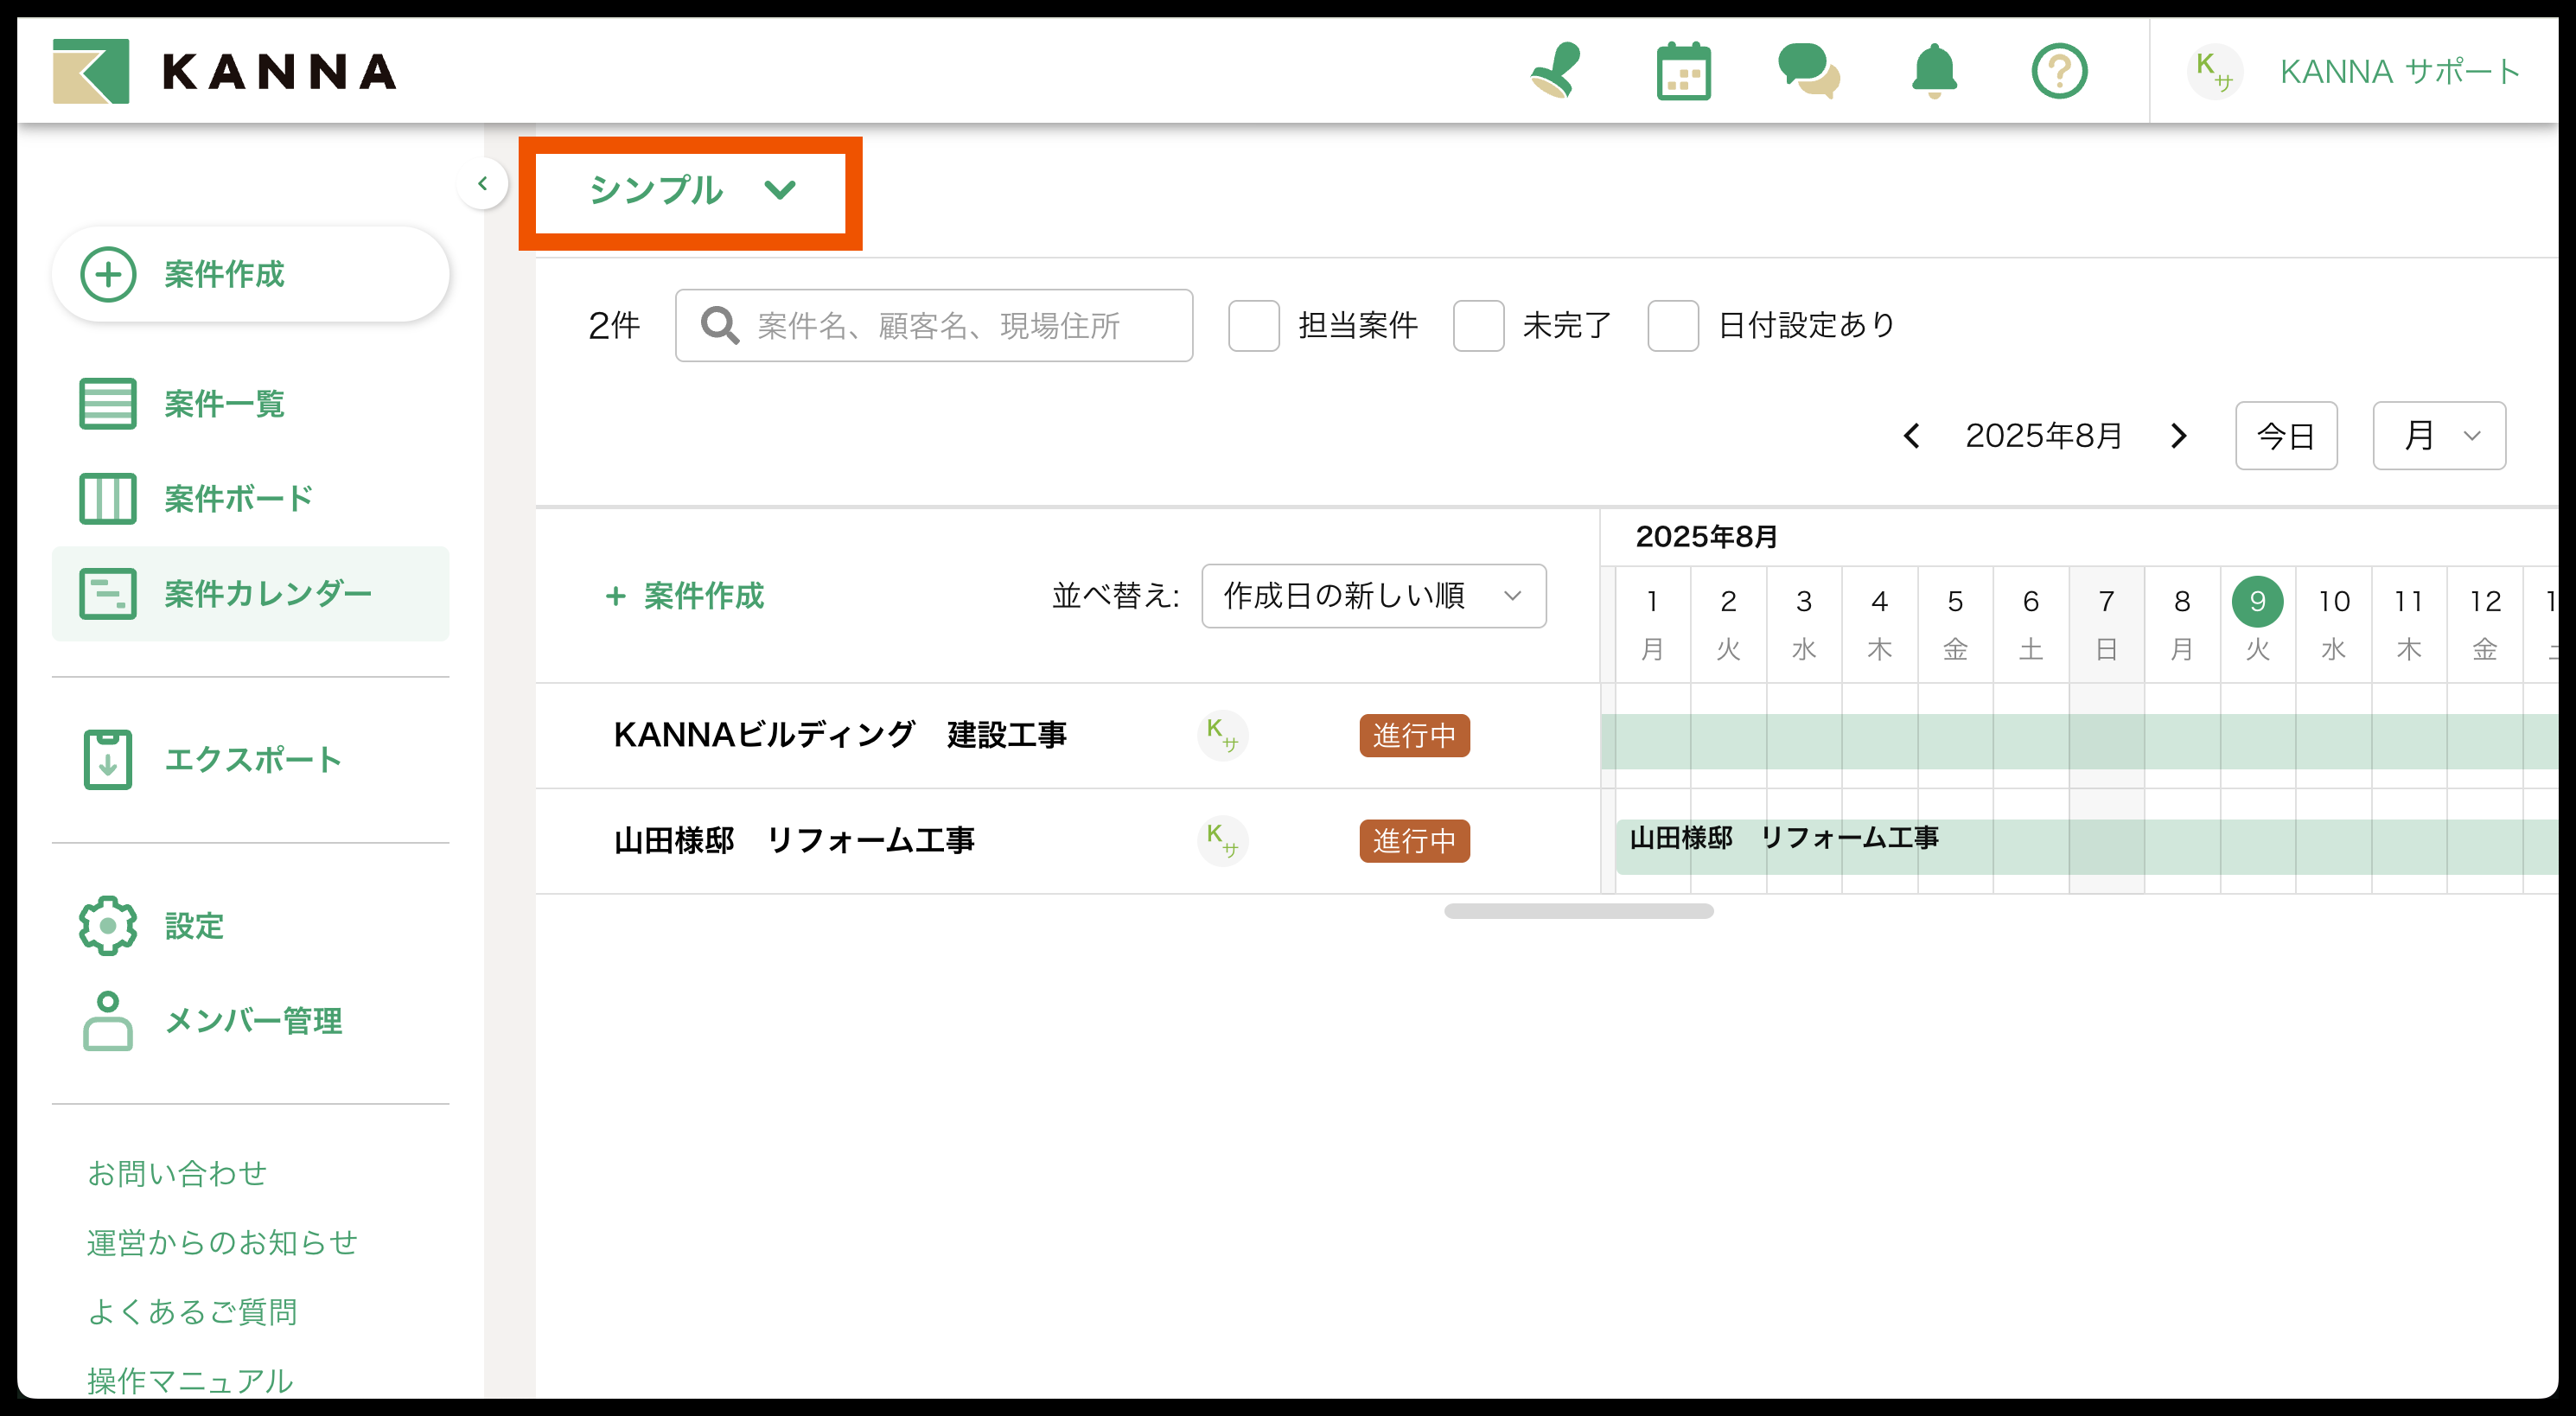Open メンバー管理 person icon
This screenshot has width=2576, height=1416.
click(108, 1020)
